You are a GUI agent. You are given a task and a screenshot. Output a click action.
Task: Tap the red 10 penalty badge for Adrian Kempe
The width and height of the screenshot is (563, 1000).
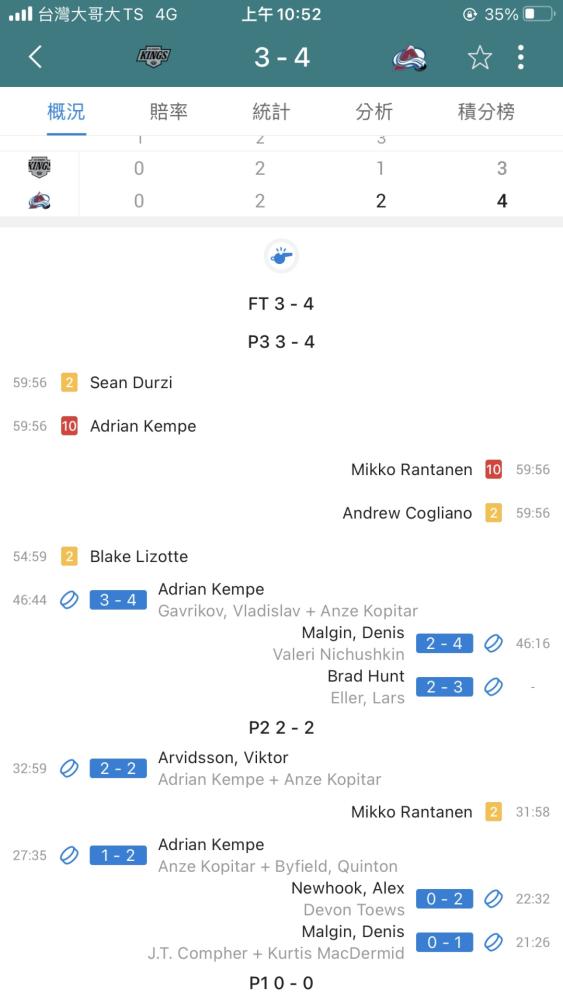[x=69, y=426]
